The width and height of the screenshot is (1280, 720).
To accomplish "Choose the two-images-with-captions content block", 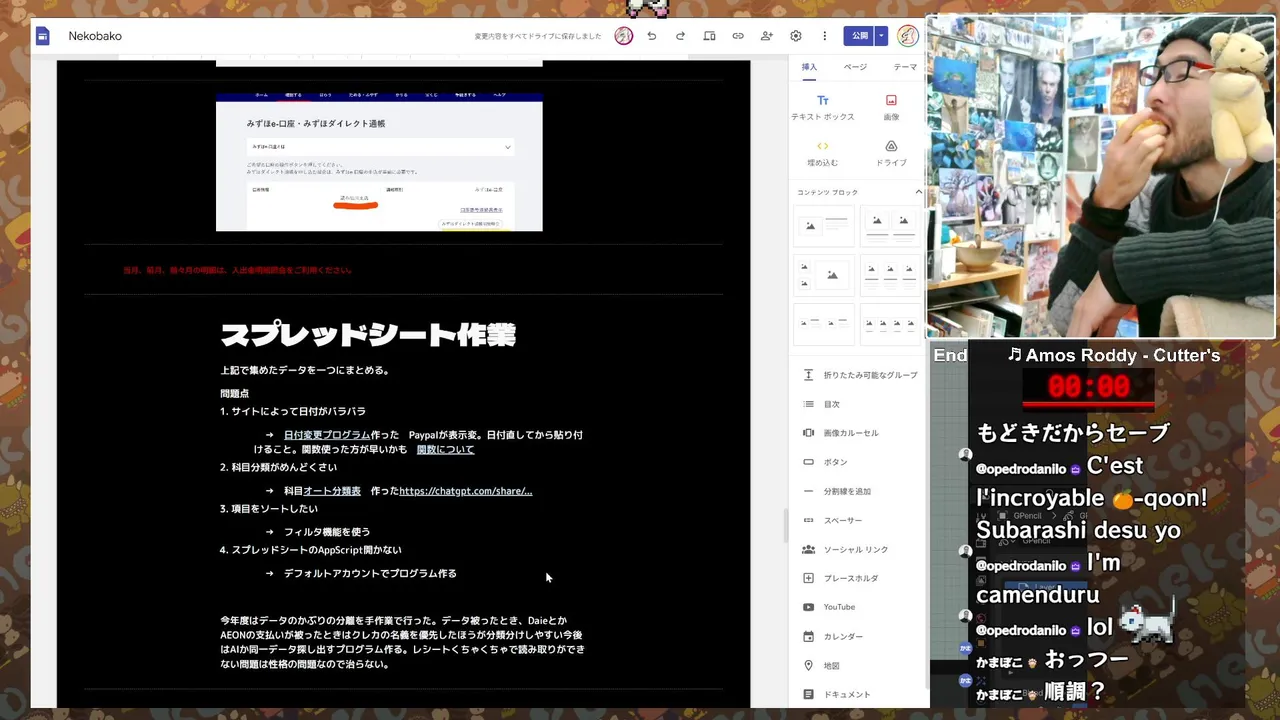I will coord(890,226).
